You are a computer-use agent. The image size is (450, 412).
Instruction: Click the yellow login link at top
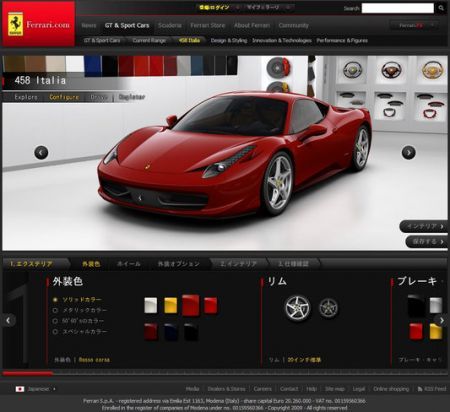pyautogui.click(x=214, y=7)
